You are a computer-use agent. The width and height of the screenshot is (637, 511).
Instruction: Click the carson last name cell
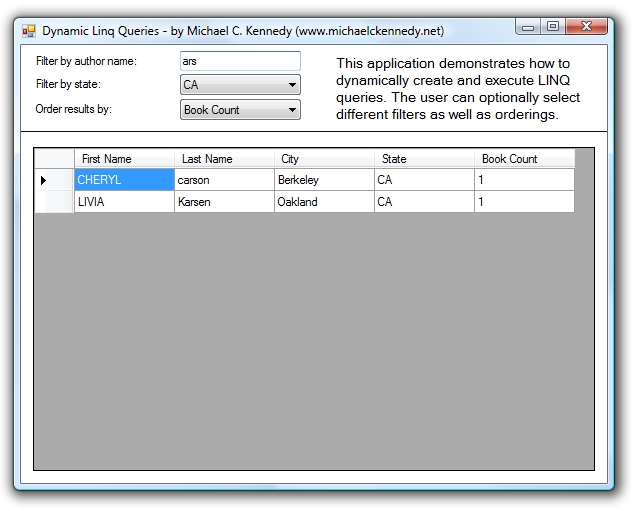tap(224, 180)
